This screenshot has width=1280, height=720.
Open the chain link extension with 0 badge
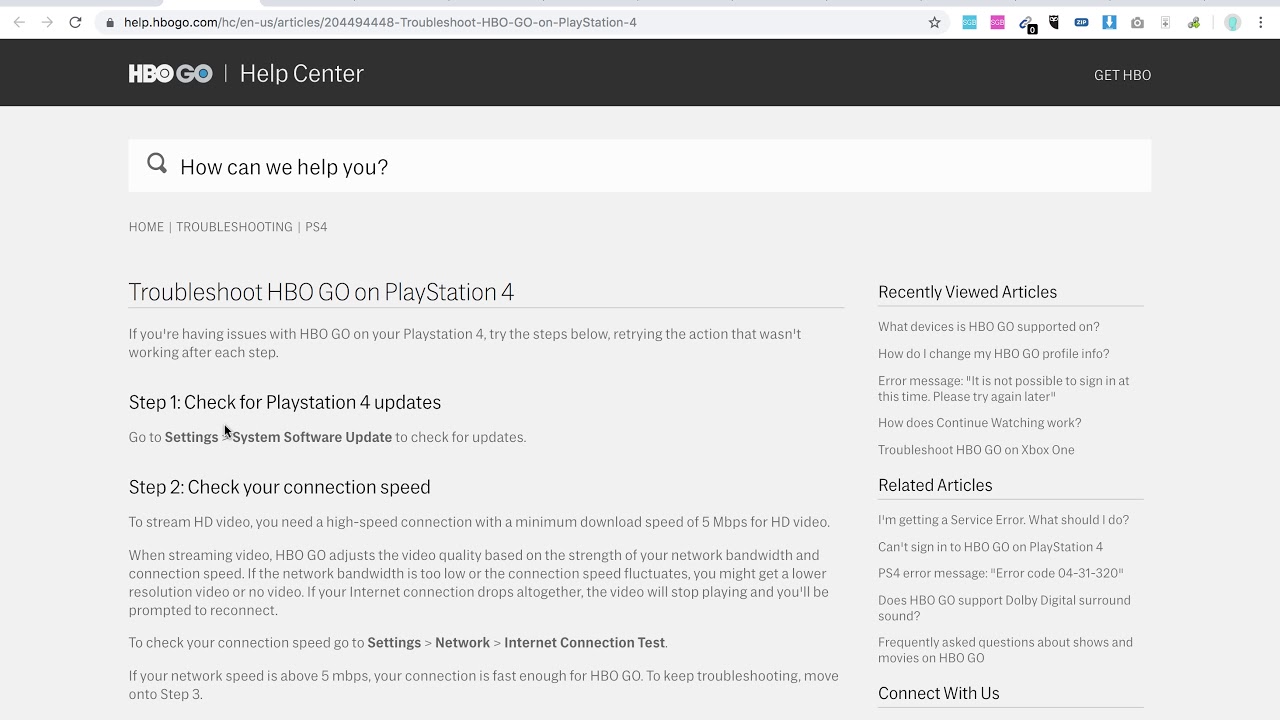point(1026,23)
